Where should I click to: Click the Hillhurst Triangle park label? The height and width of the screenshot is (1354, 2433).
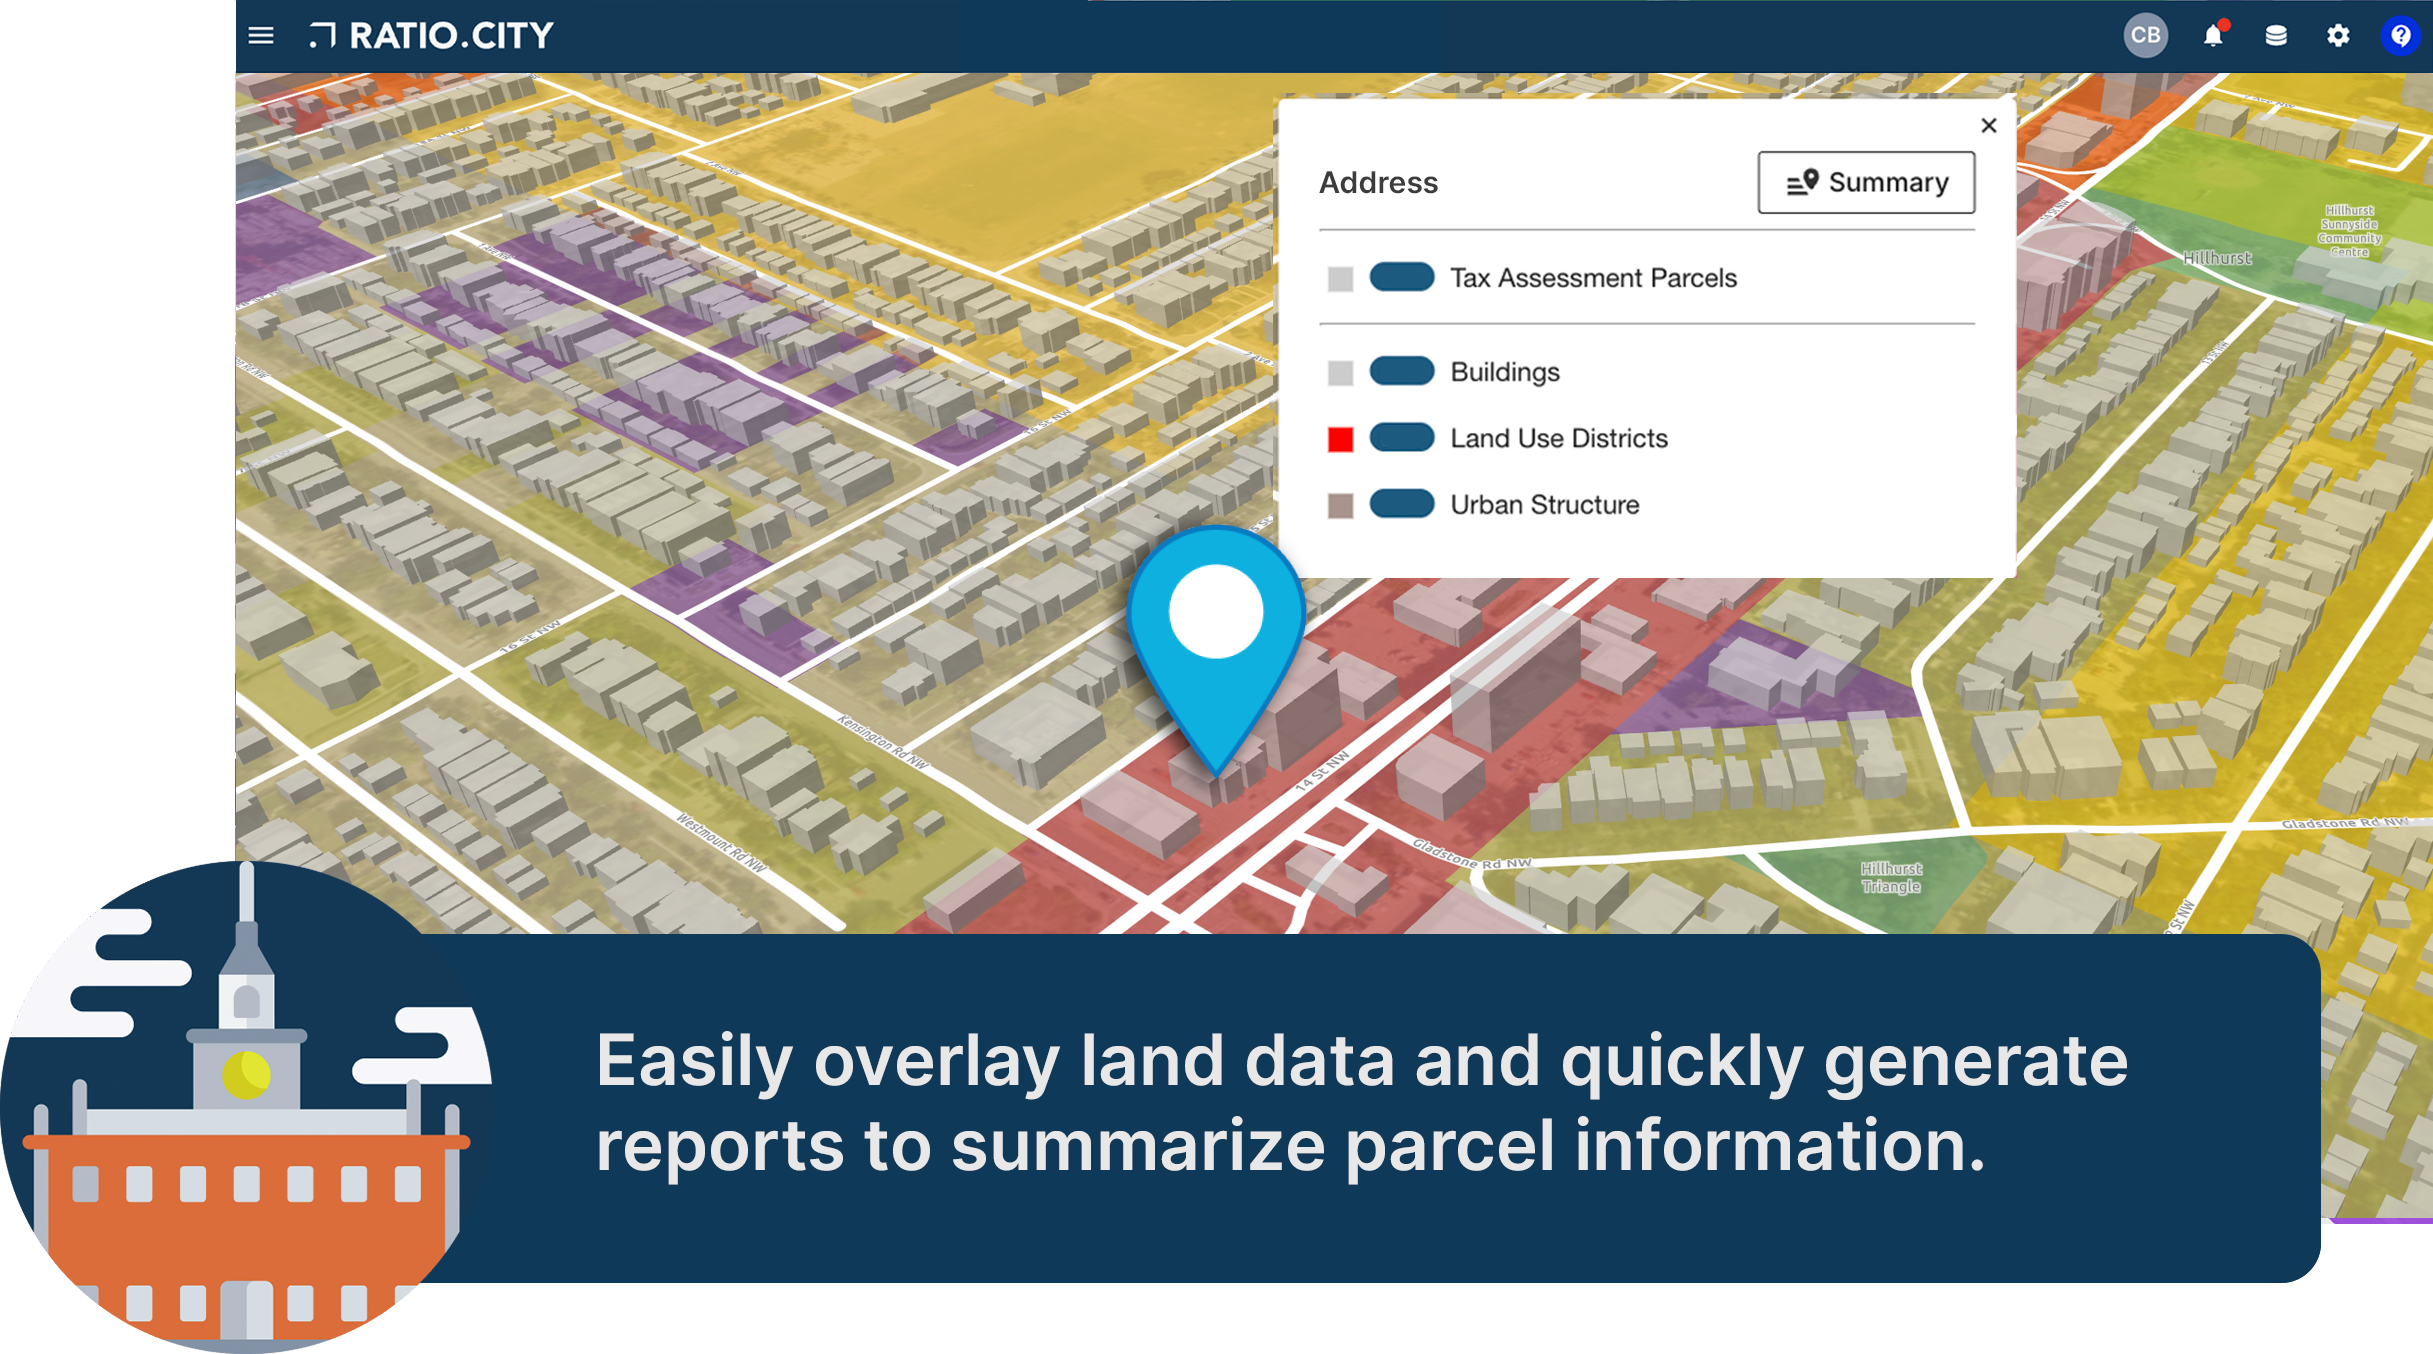tap(1890, 877)
